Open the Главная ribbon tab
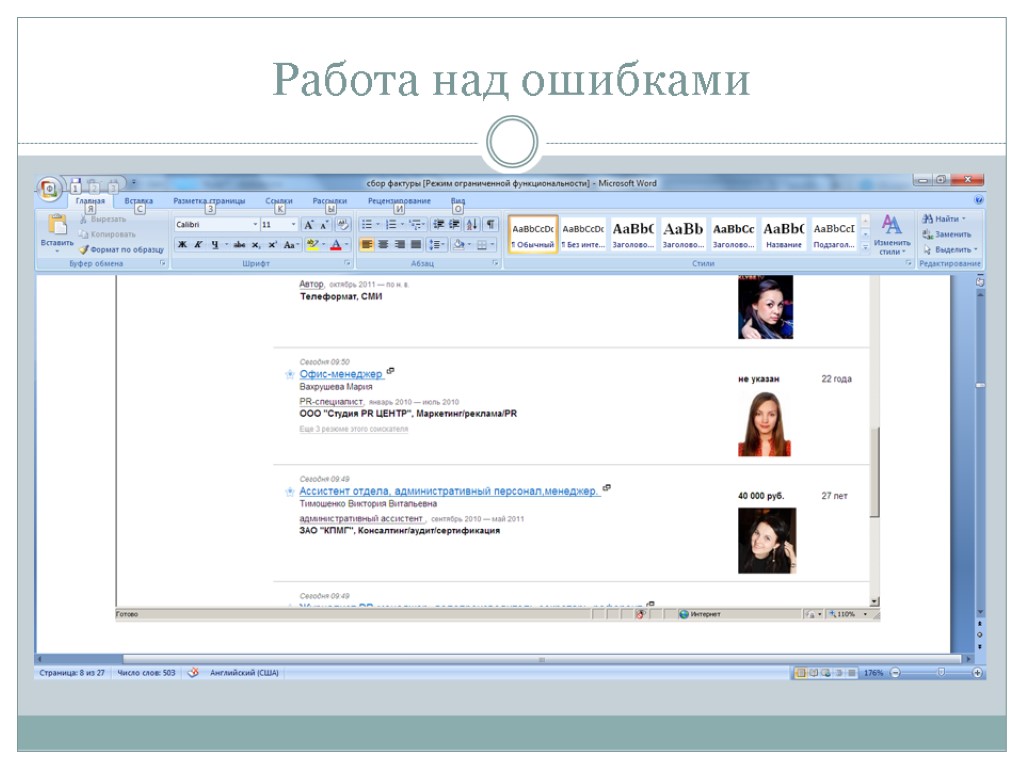Viewport: 1024px width, 768px height. click(x=90, y=201)
